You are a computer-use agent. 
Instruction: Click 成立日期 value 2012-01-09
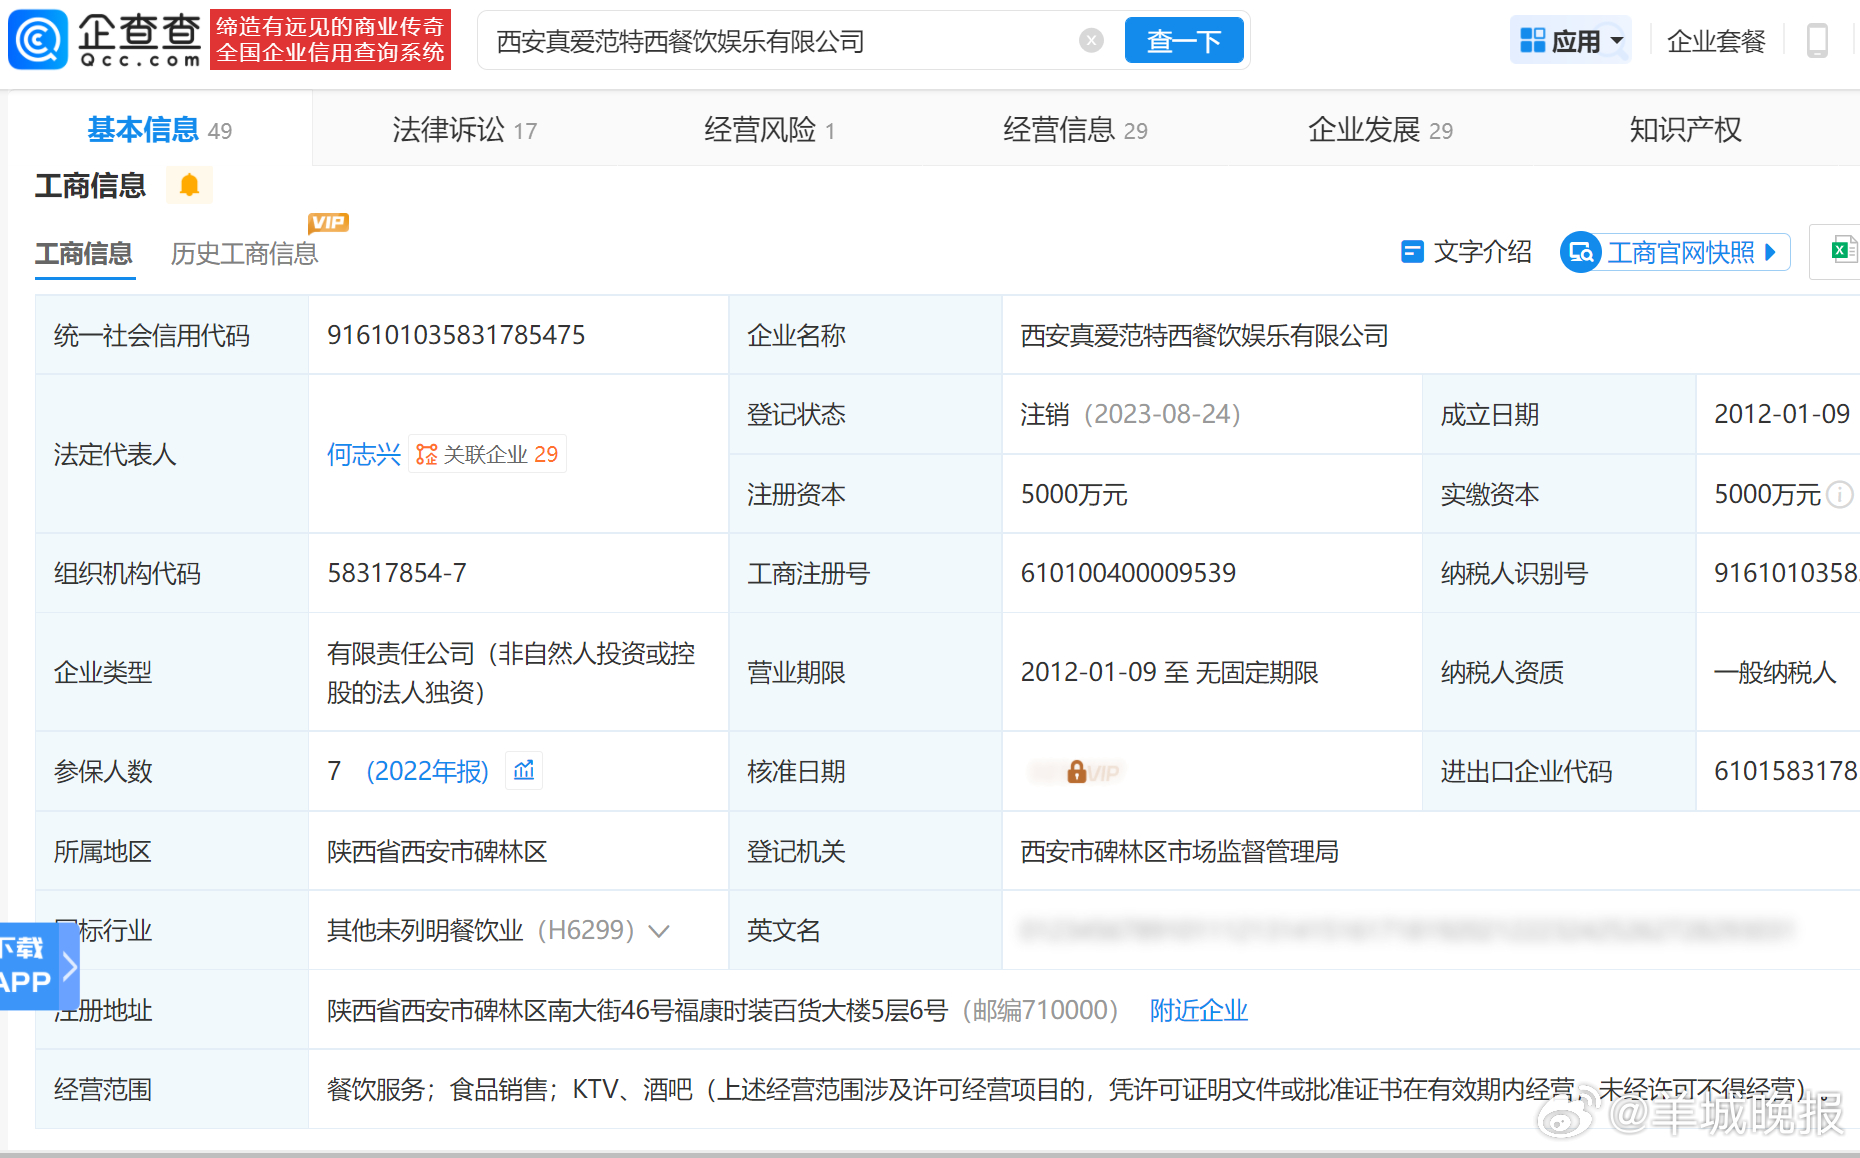coord(1782,414)
